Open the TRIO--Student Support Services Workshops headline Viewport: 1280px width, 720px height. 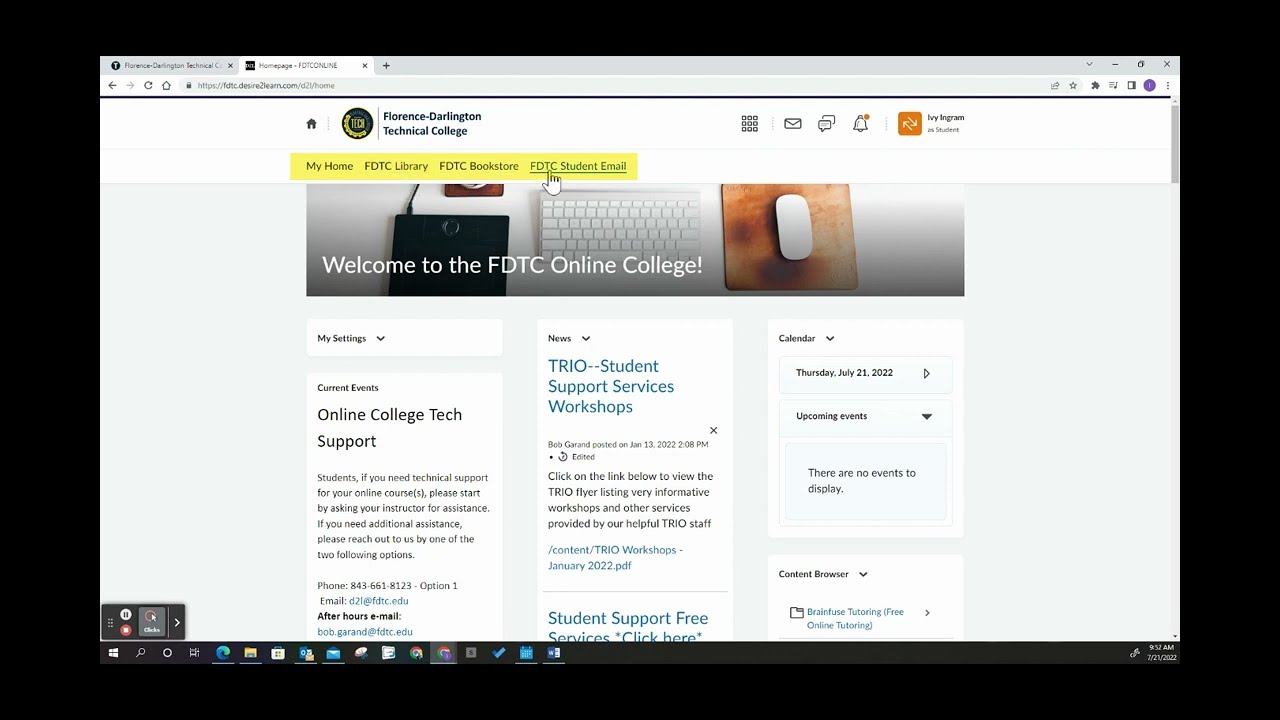click(611, 386)
